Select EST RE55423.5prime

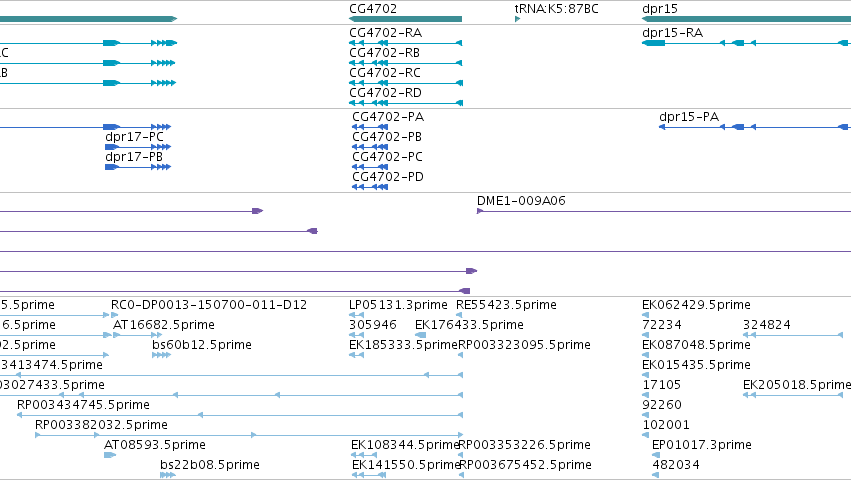pyautogui.click(x=506, y=305)
